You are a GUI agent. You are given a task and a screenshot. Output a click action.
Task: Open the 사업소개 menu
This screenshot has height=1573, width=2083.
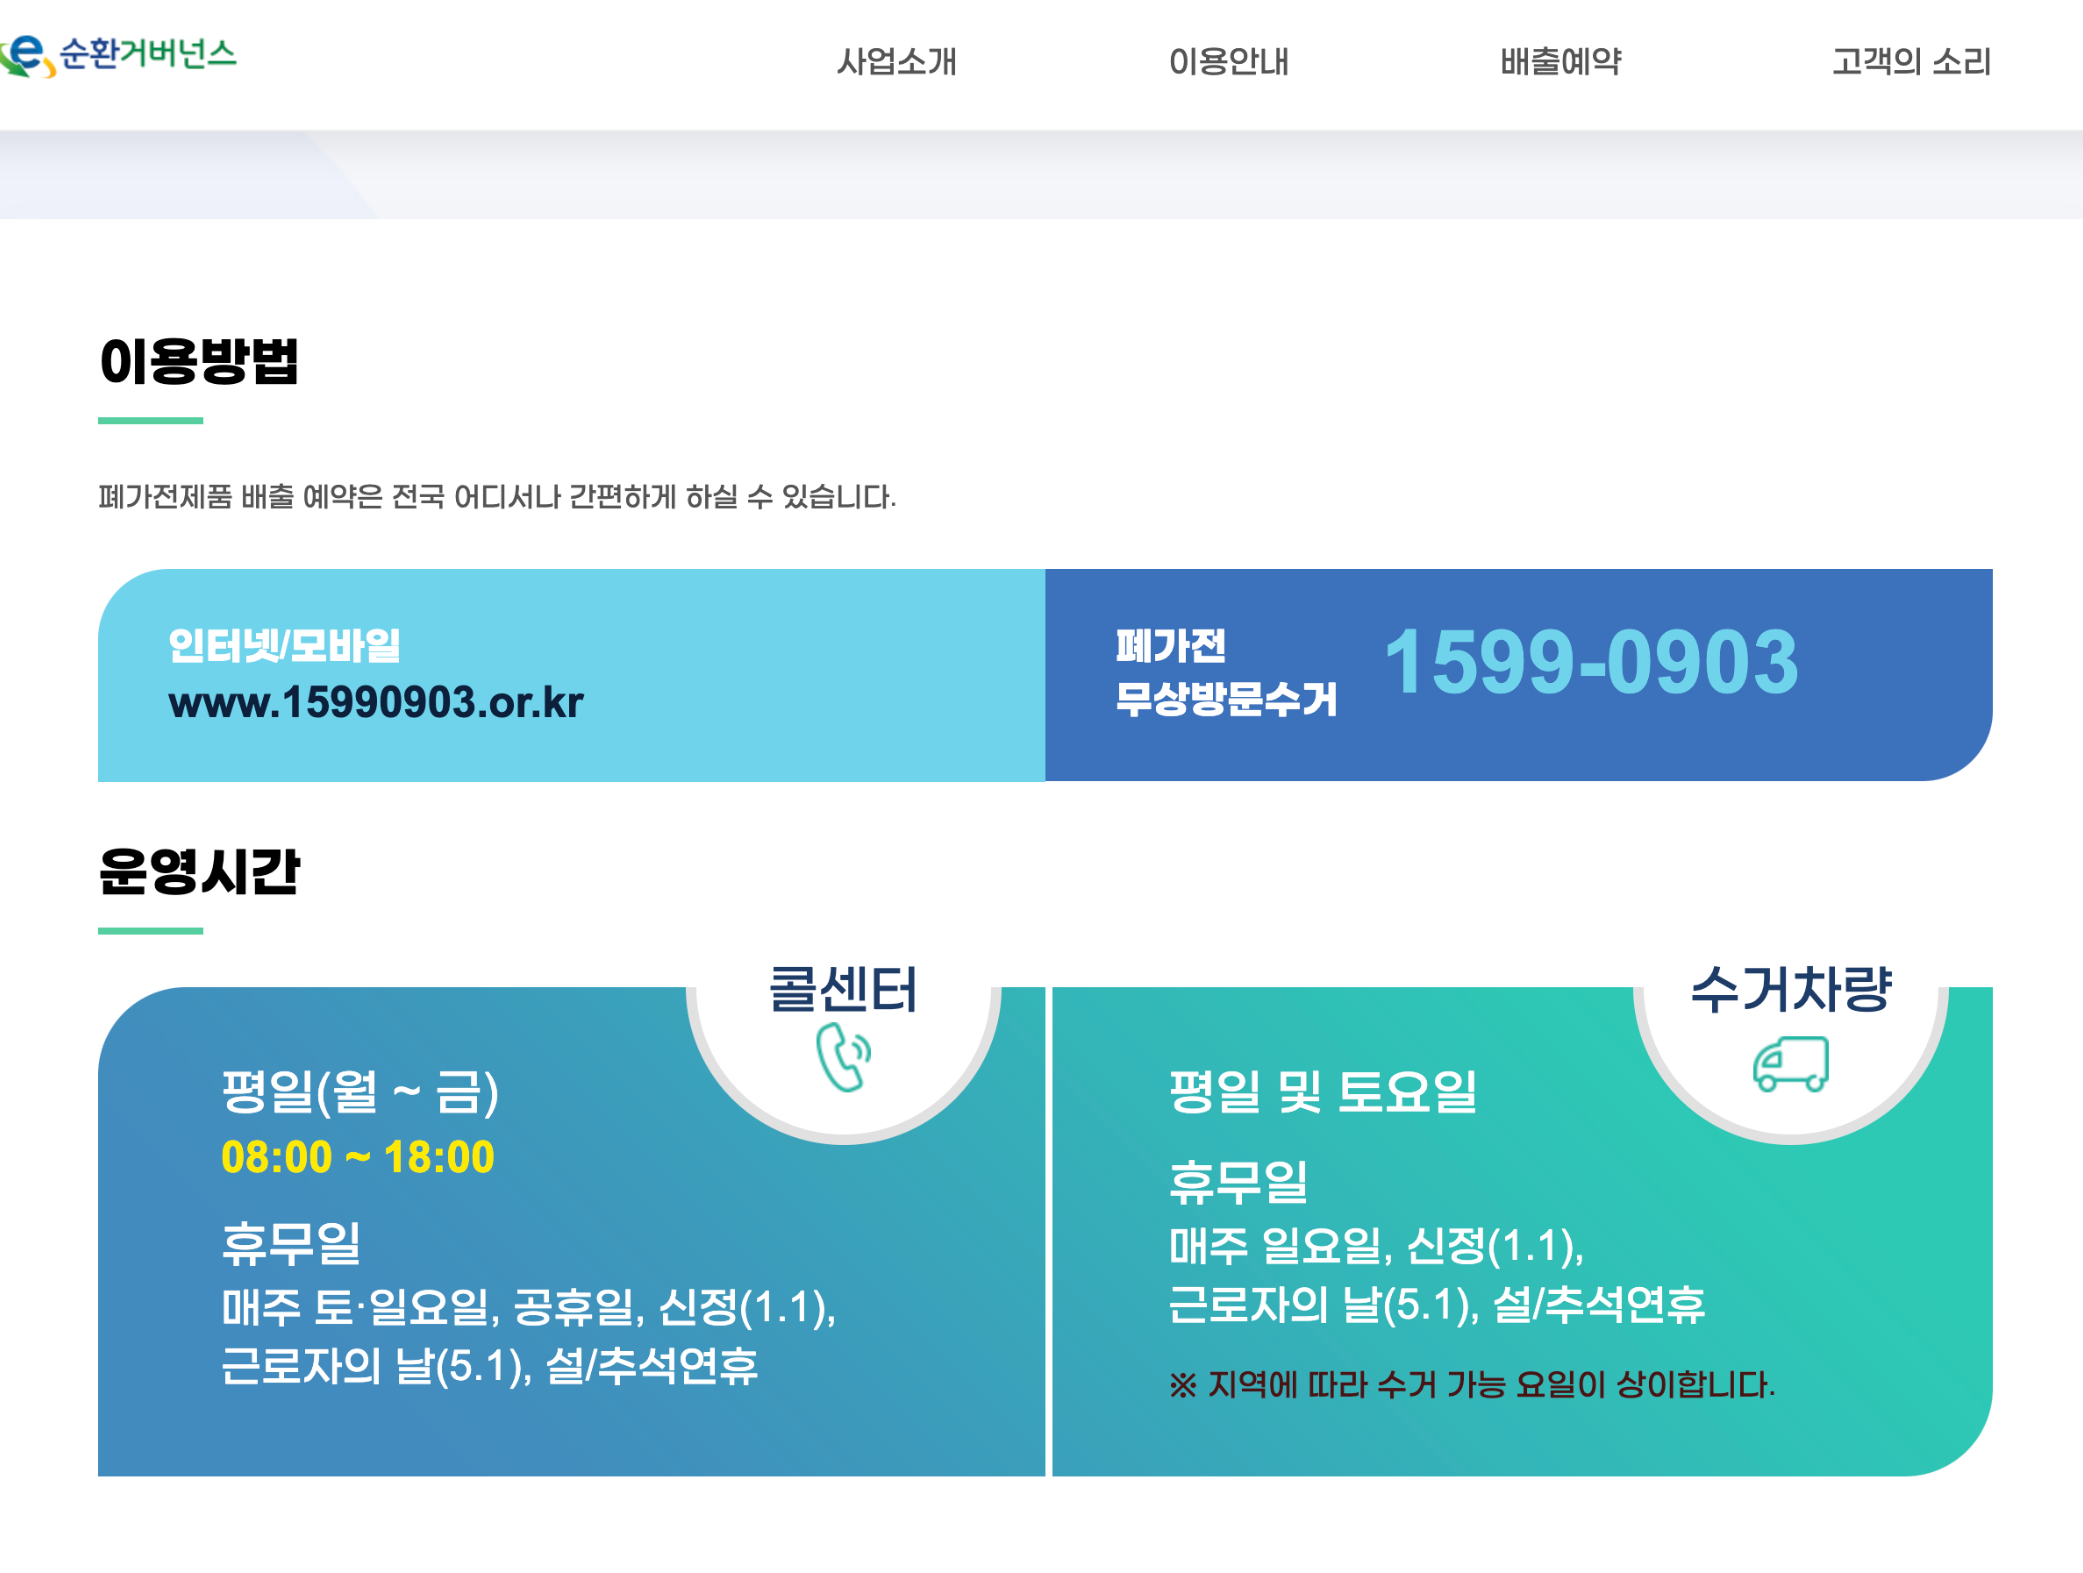click(x=896, y=62)
